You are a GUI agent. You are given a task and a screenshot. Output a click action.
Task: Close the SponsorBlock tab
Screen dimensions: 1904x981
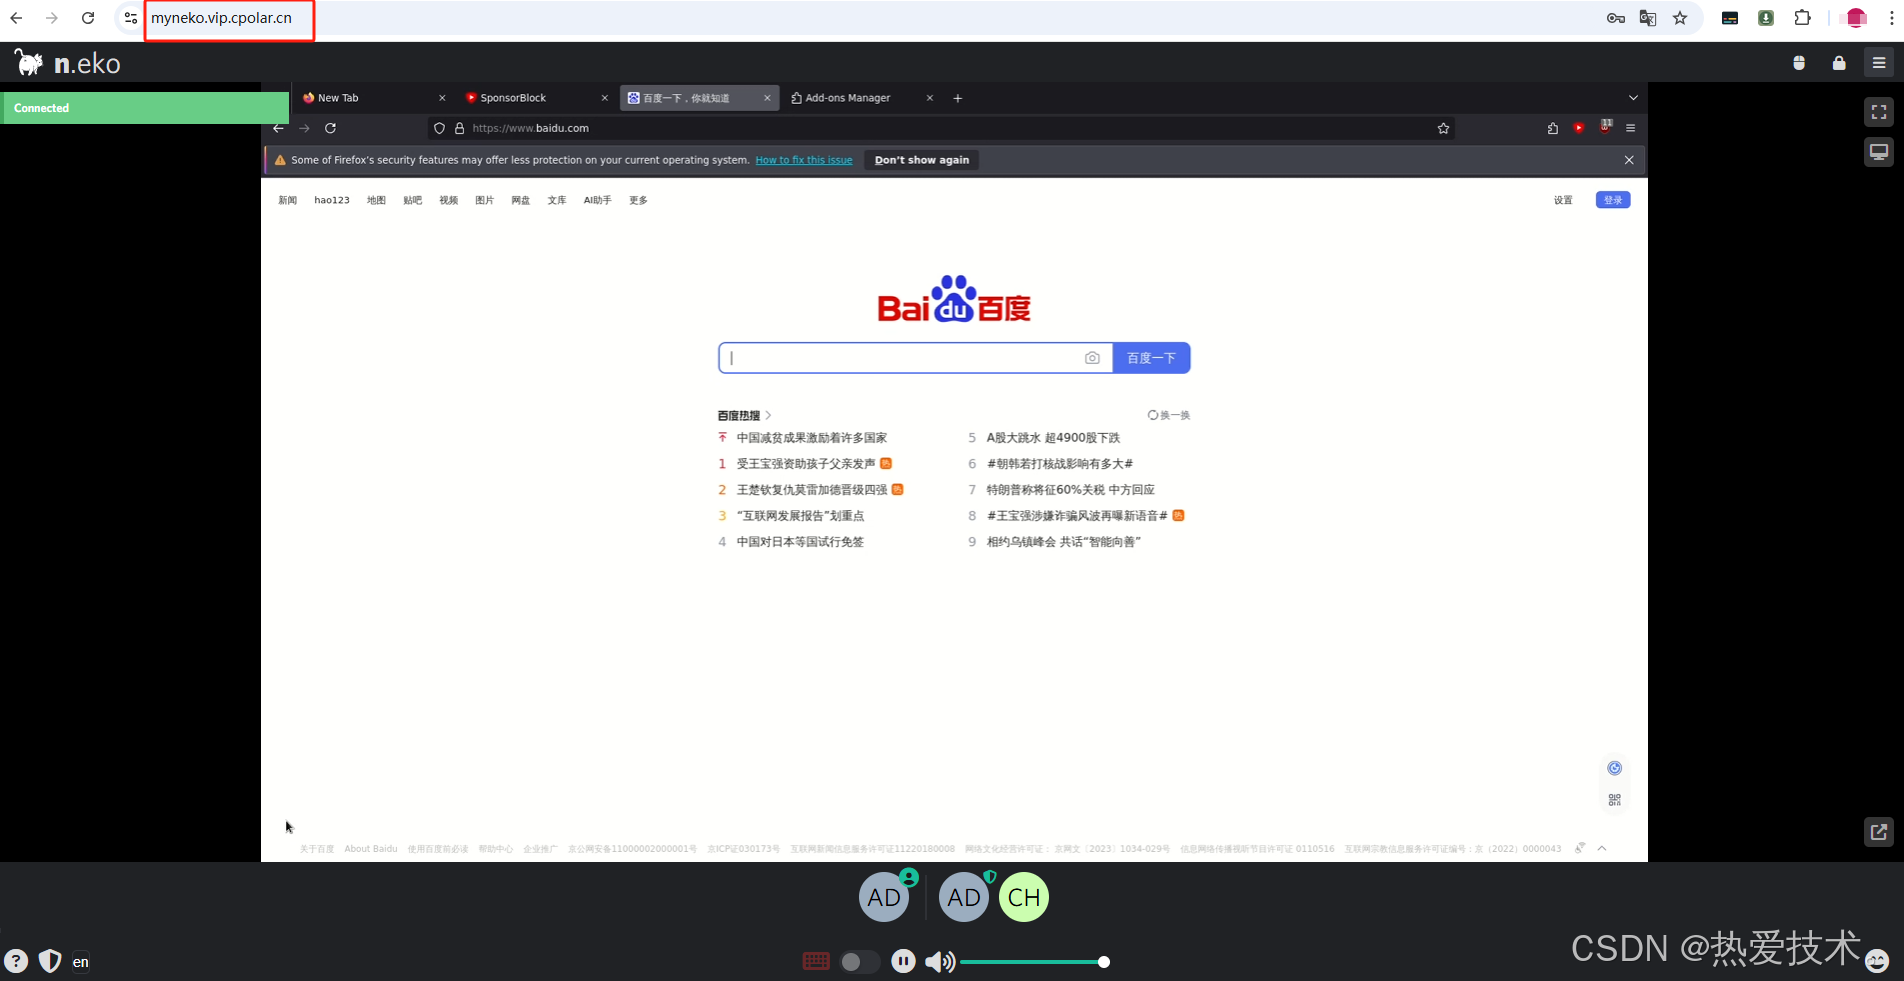point(604,98)
